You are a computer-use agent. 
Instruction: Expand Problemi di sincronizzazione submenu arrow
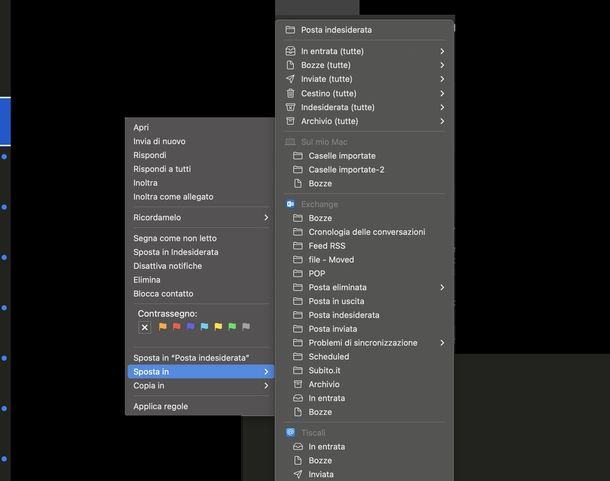click(x=441, y=343)
